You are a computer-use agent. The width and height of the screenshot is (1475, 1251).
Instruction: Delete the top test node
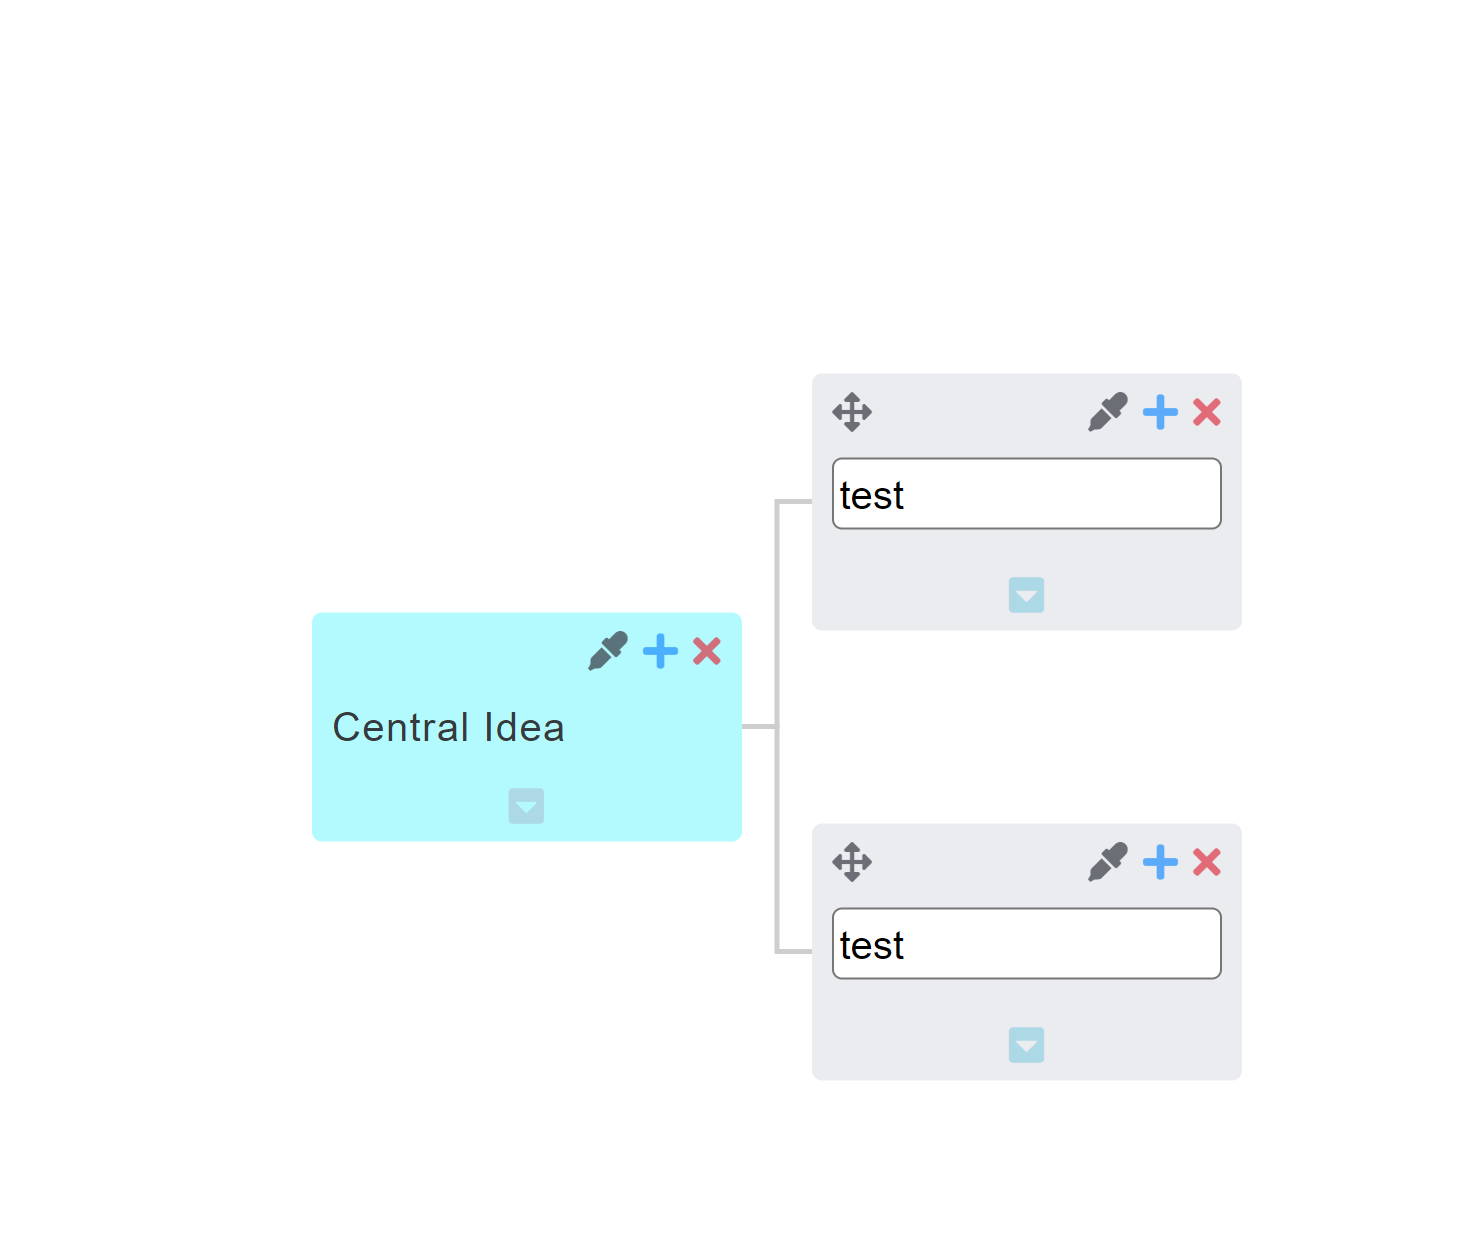(1207, 411)
